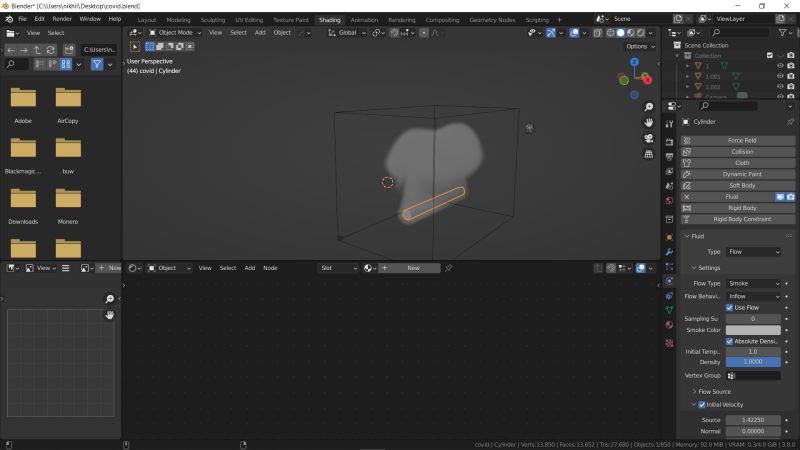Toggle X-ray view in viewport header

[x=597, y=33]
